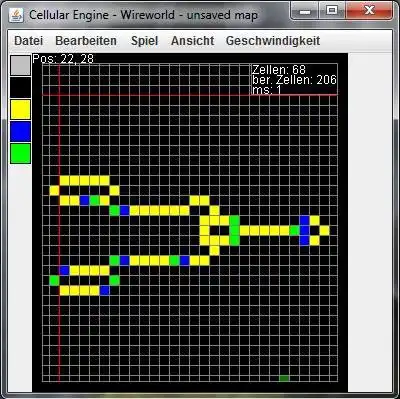Open the Bearbeiten menu

coord(86,41)
